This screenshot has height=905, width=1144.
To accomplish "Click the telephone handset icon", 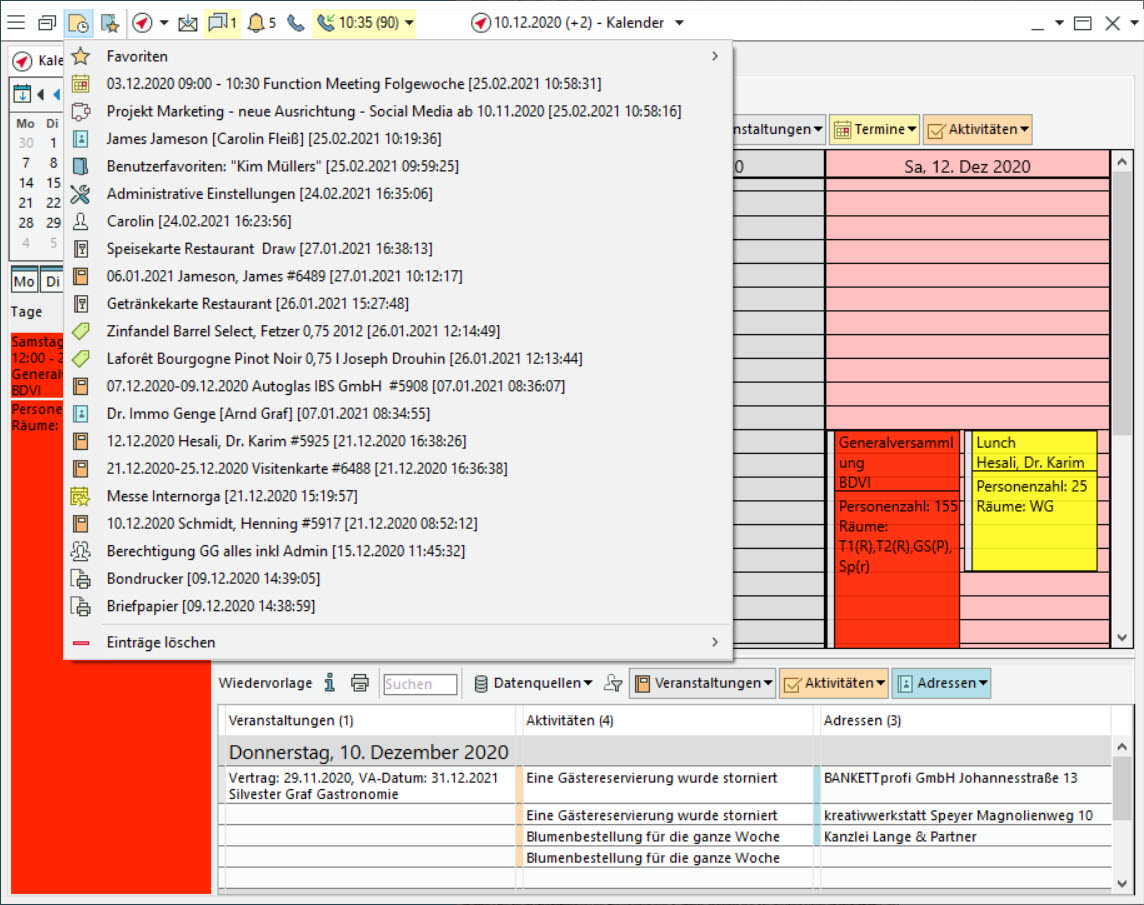I will tap(295, 22).
